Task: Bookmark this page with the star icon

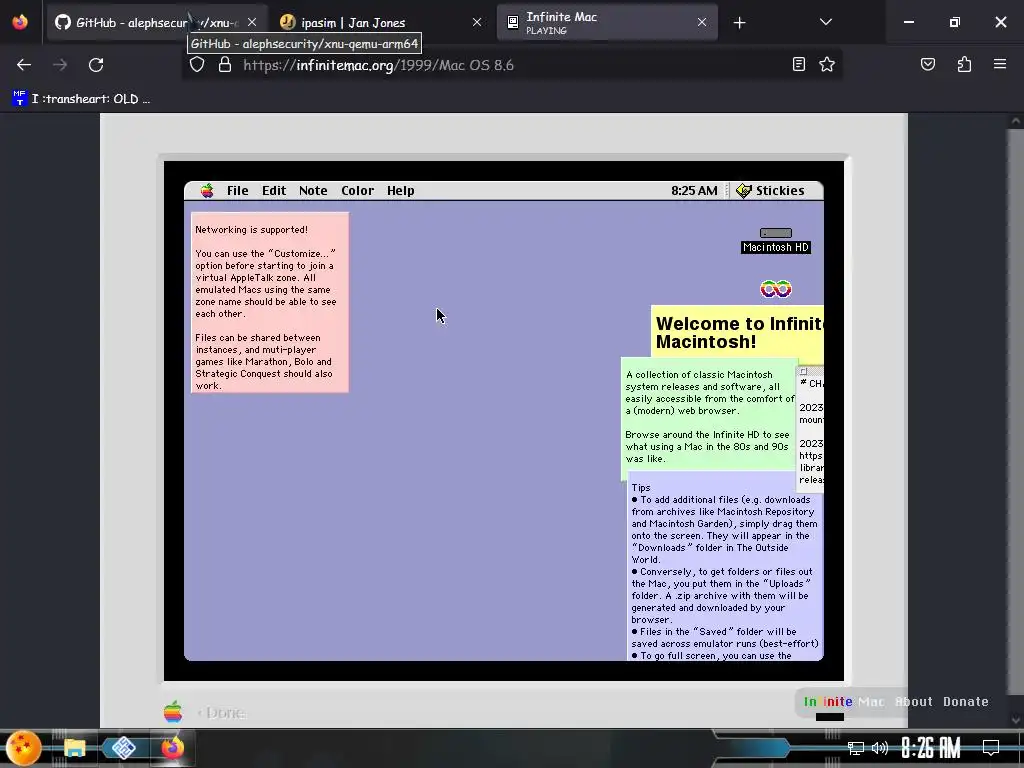Action: [x=827, y=64]
